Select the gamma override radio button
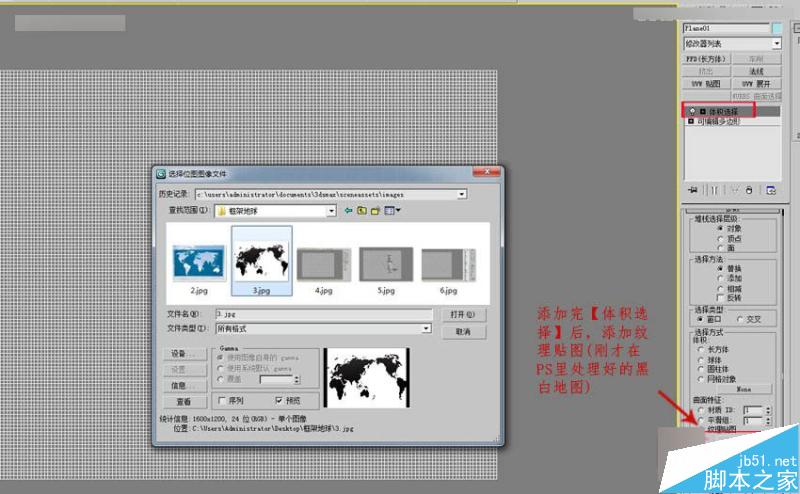The height and width of the screenshot is (494, 800). 220,379
